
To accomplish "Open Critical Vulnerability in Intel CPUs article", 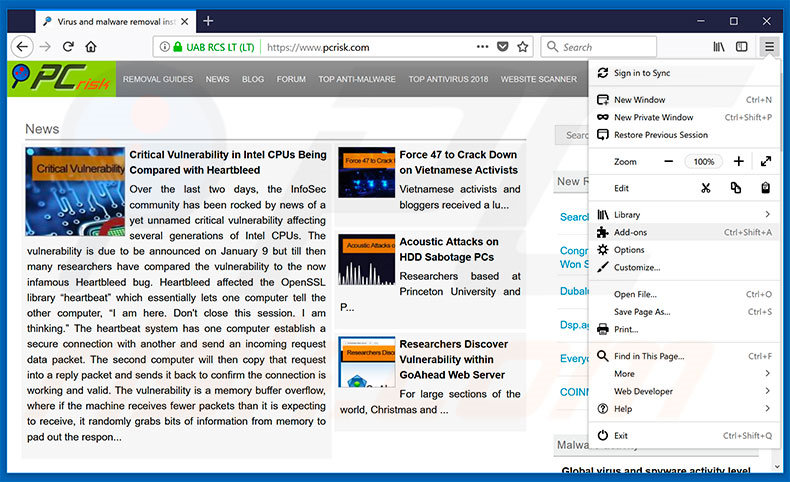I will coord(228,162).
